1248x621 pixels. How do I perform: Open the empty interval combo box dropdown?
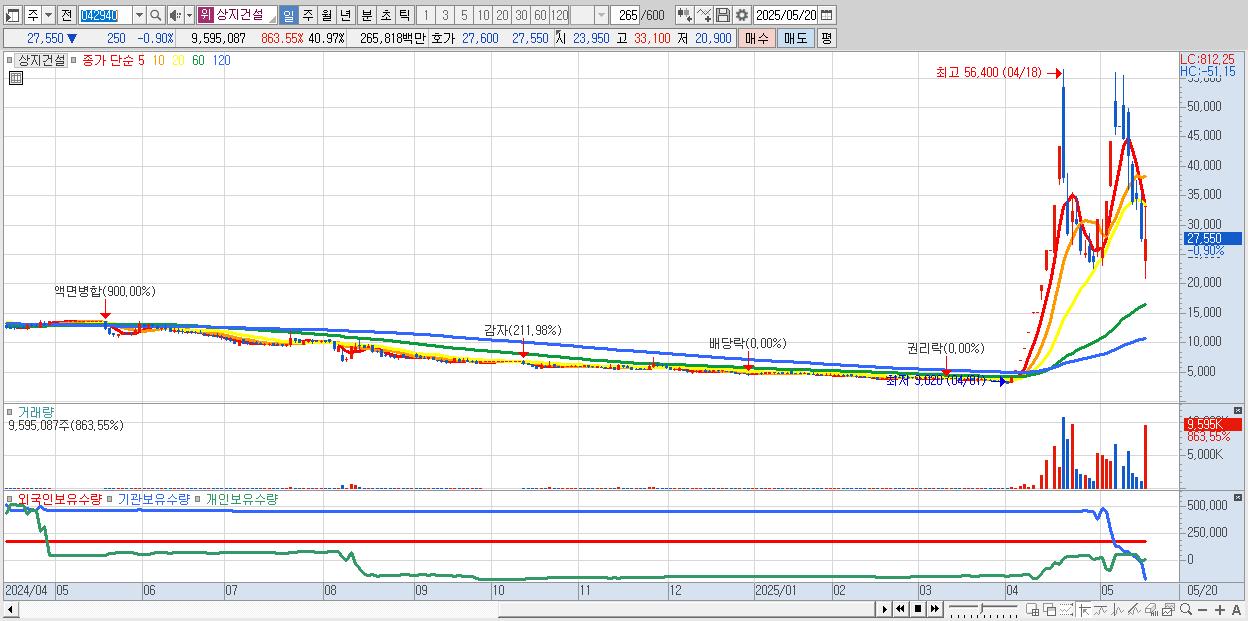click(x=601, y=15)
